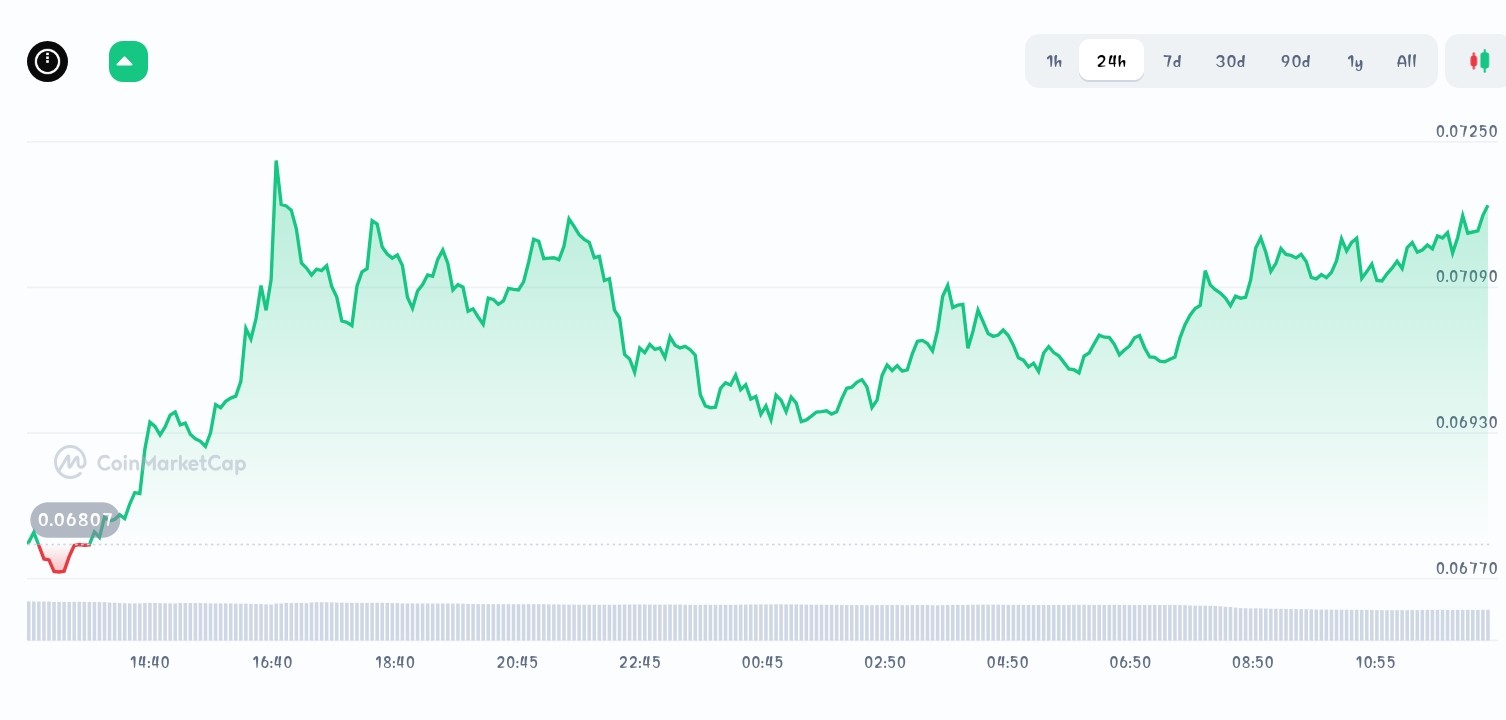This screenshot has width=1506, height=720.
Task: Select the 1h time range
Action: point(1054,61)
